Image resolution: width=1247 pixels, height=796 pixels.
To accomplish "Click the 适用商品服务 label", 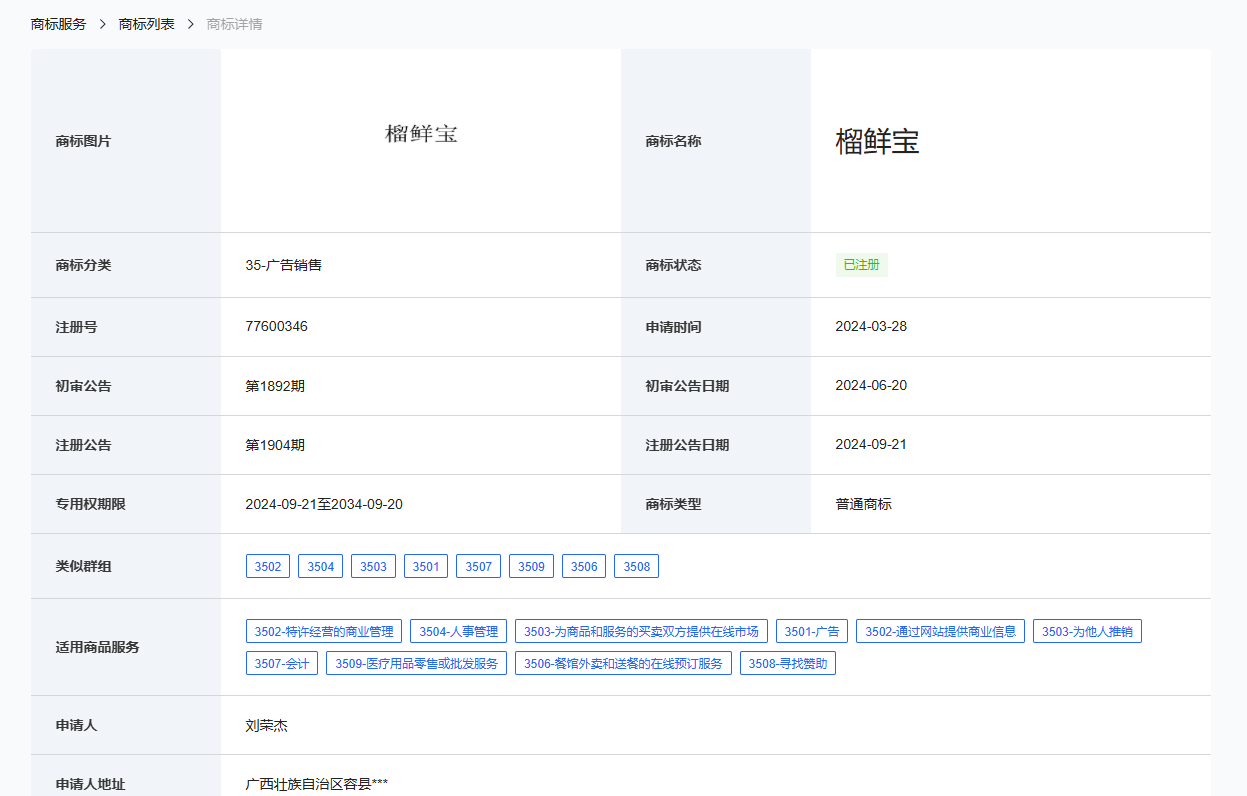I will 98,647.
